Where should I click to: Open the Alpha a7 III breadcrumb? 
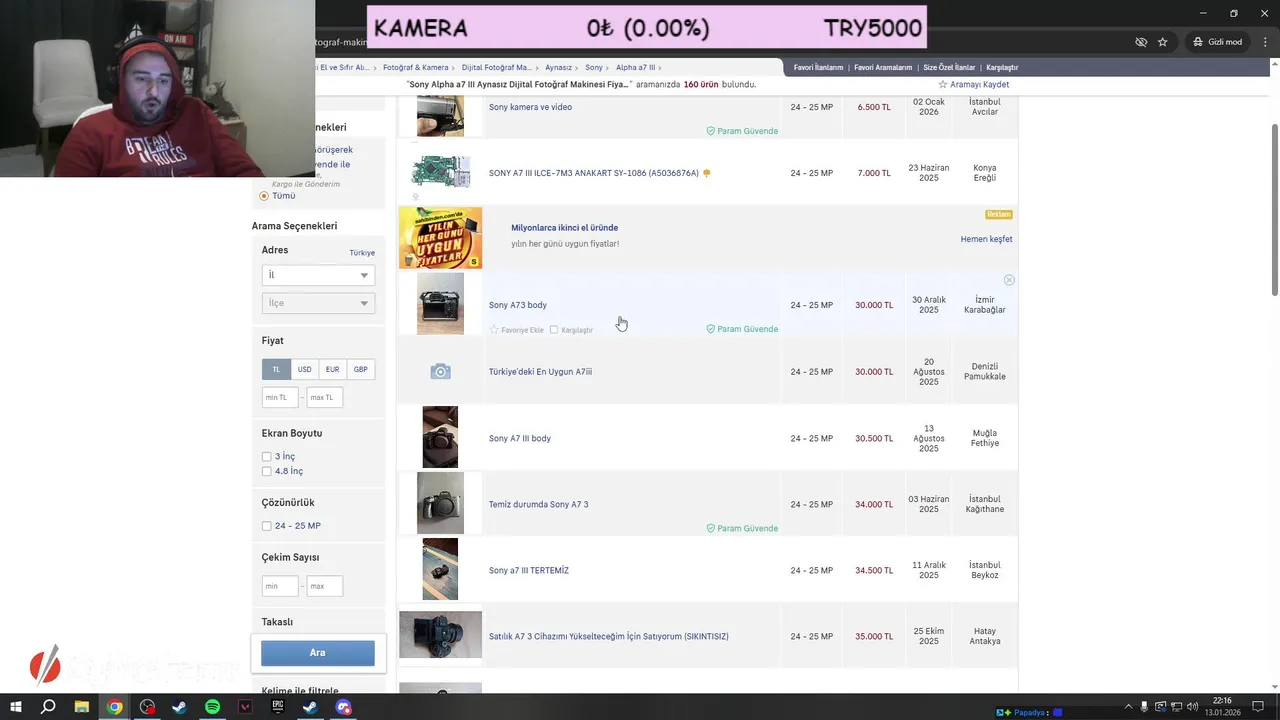tap(635, 68)
